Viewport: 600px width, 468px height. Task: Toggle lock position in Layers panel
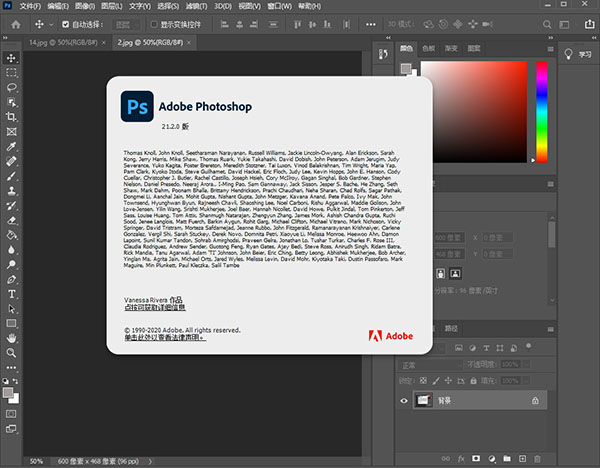[x=448, y=381]
